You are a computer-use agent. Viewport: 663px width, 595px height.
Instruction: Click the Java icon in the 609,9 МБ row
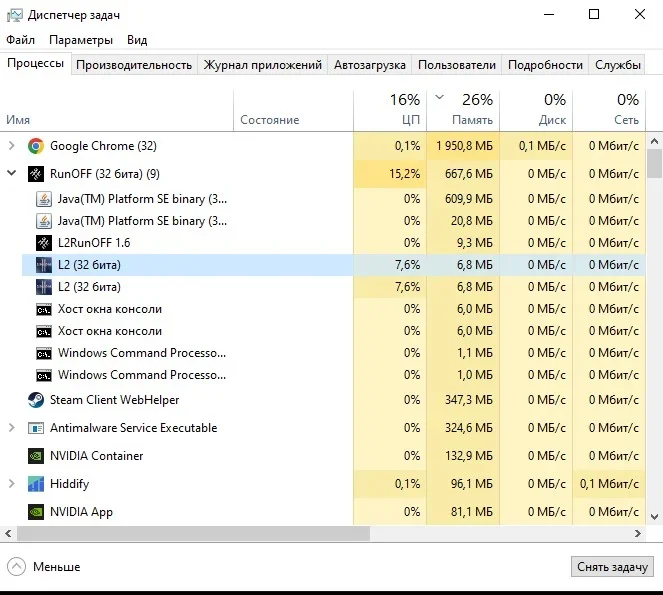44,199
